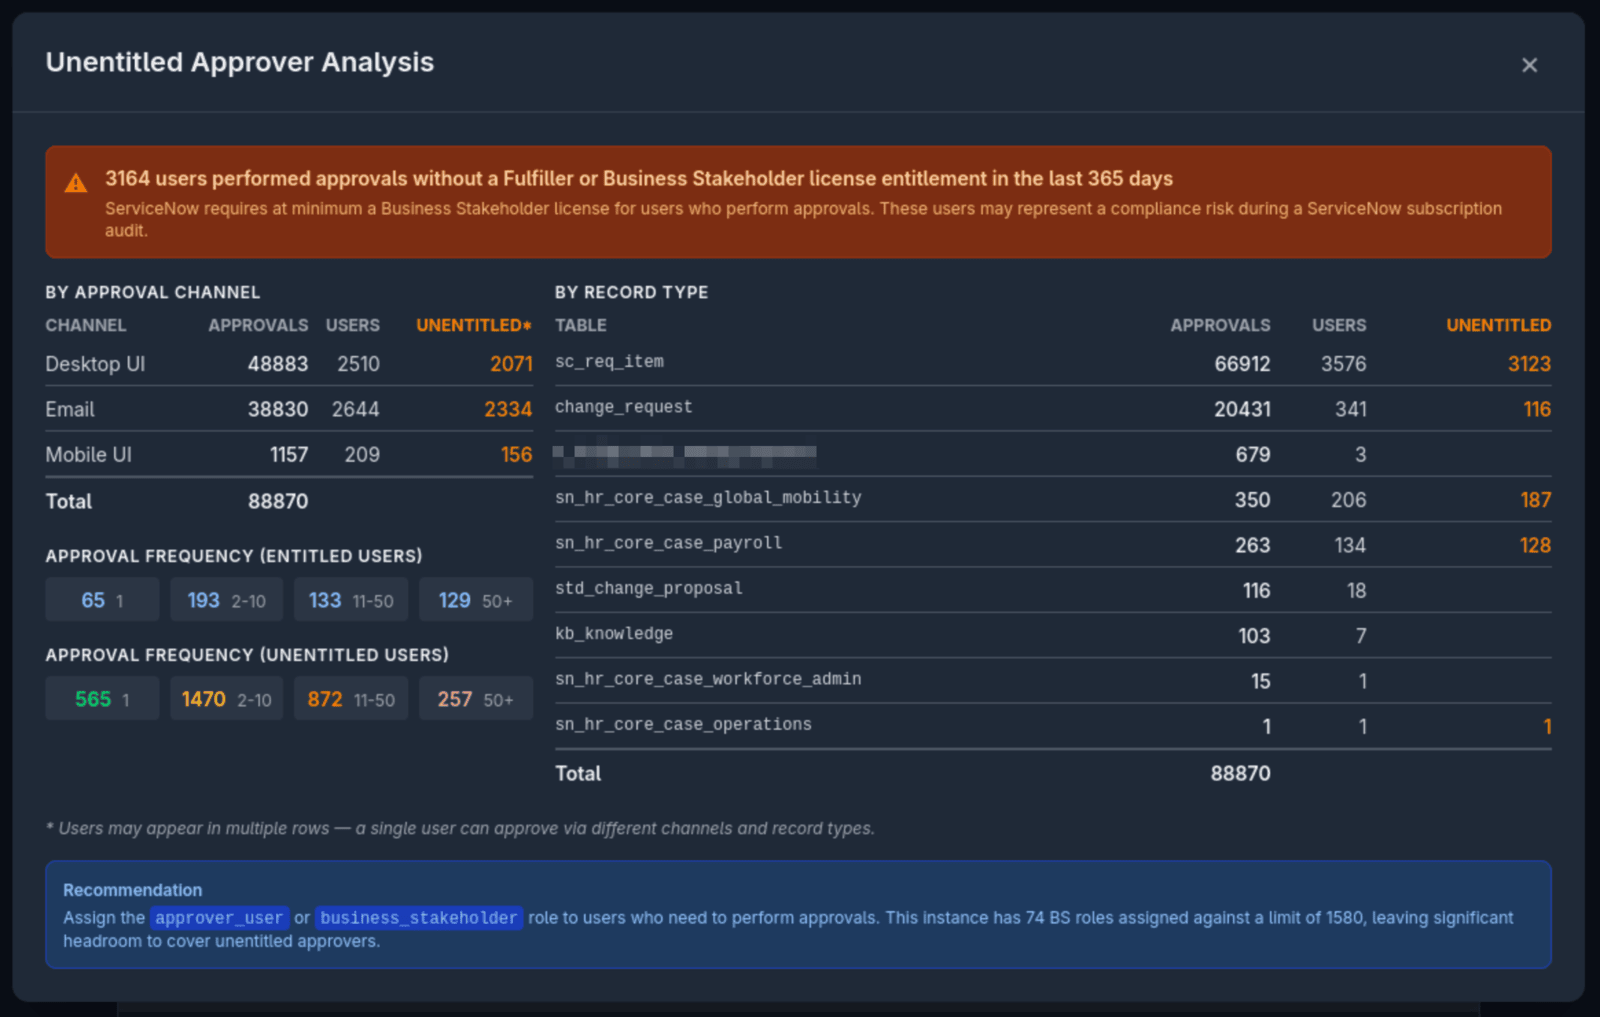Image resolution: width=1600 pixels, height=1017 pixels.
Task: Sort by the APPROVALS column header
Action: pos(258,325)
